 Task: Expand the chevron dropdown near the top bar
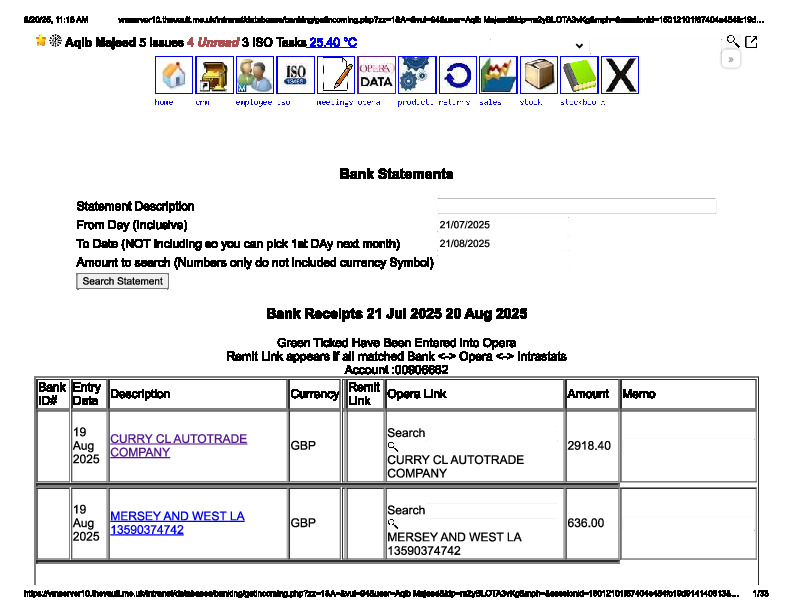point(579,46)
